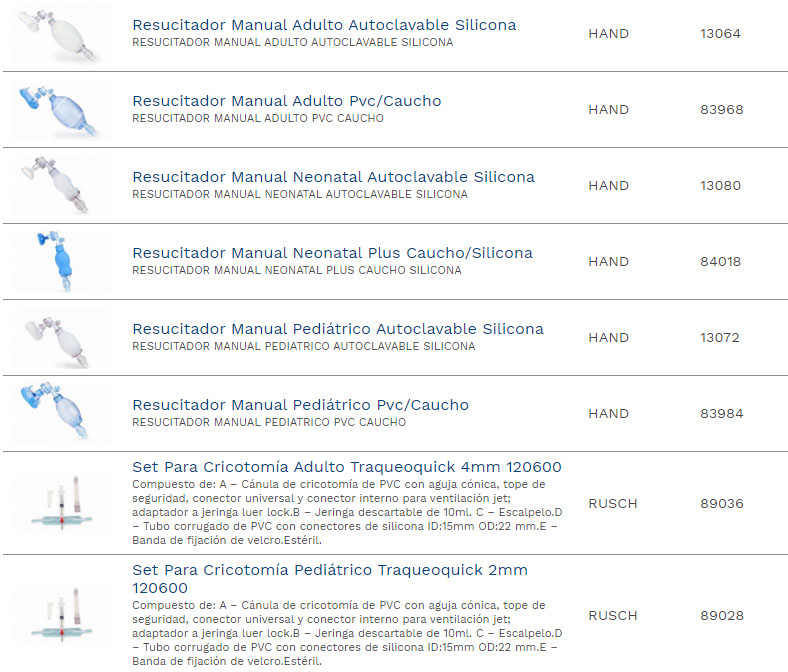Select Resucitador Manual Neonatal Plus Caucho/Silicona link
Image resolution: width=788 pixels, height=672 pixels.
332,253
